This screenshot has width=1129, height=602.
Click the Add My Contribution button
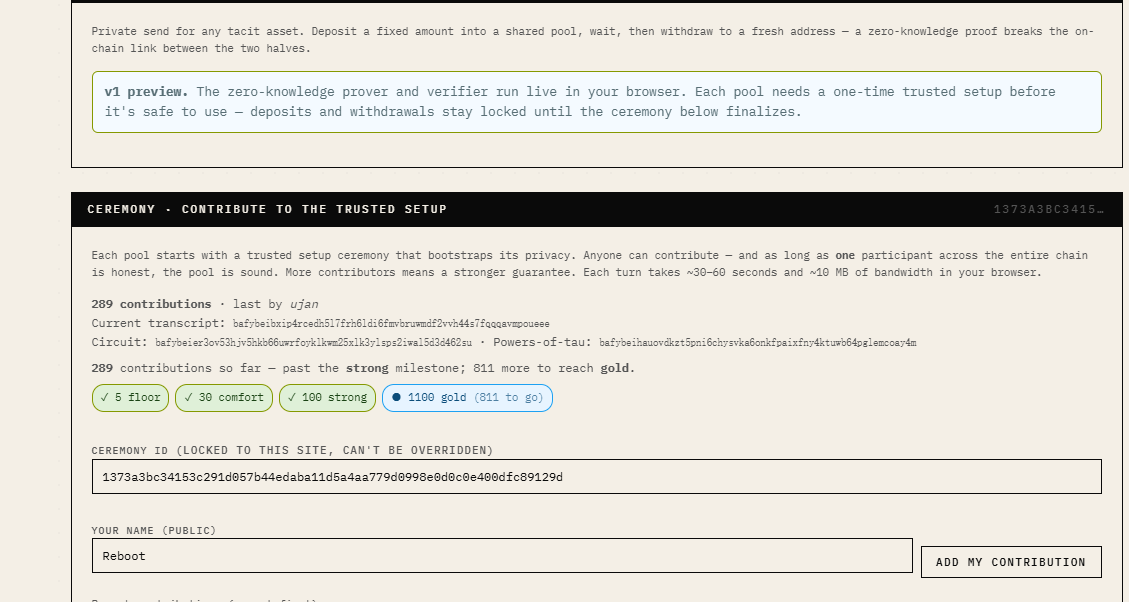(1011, 562)
